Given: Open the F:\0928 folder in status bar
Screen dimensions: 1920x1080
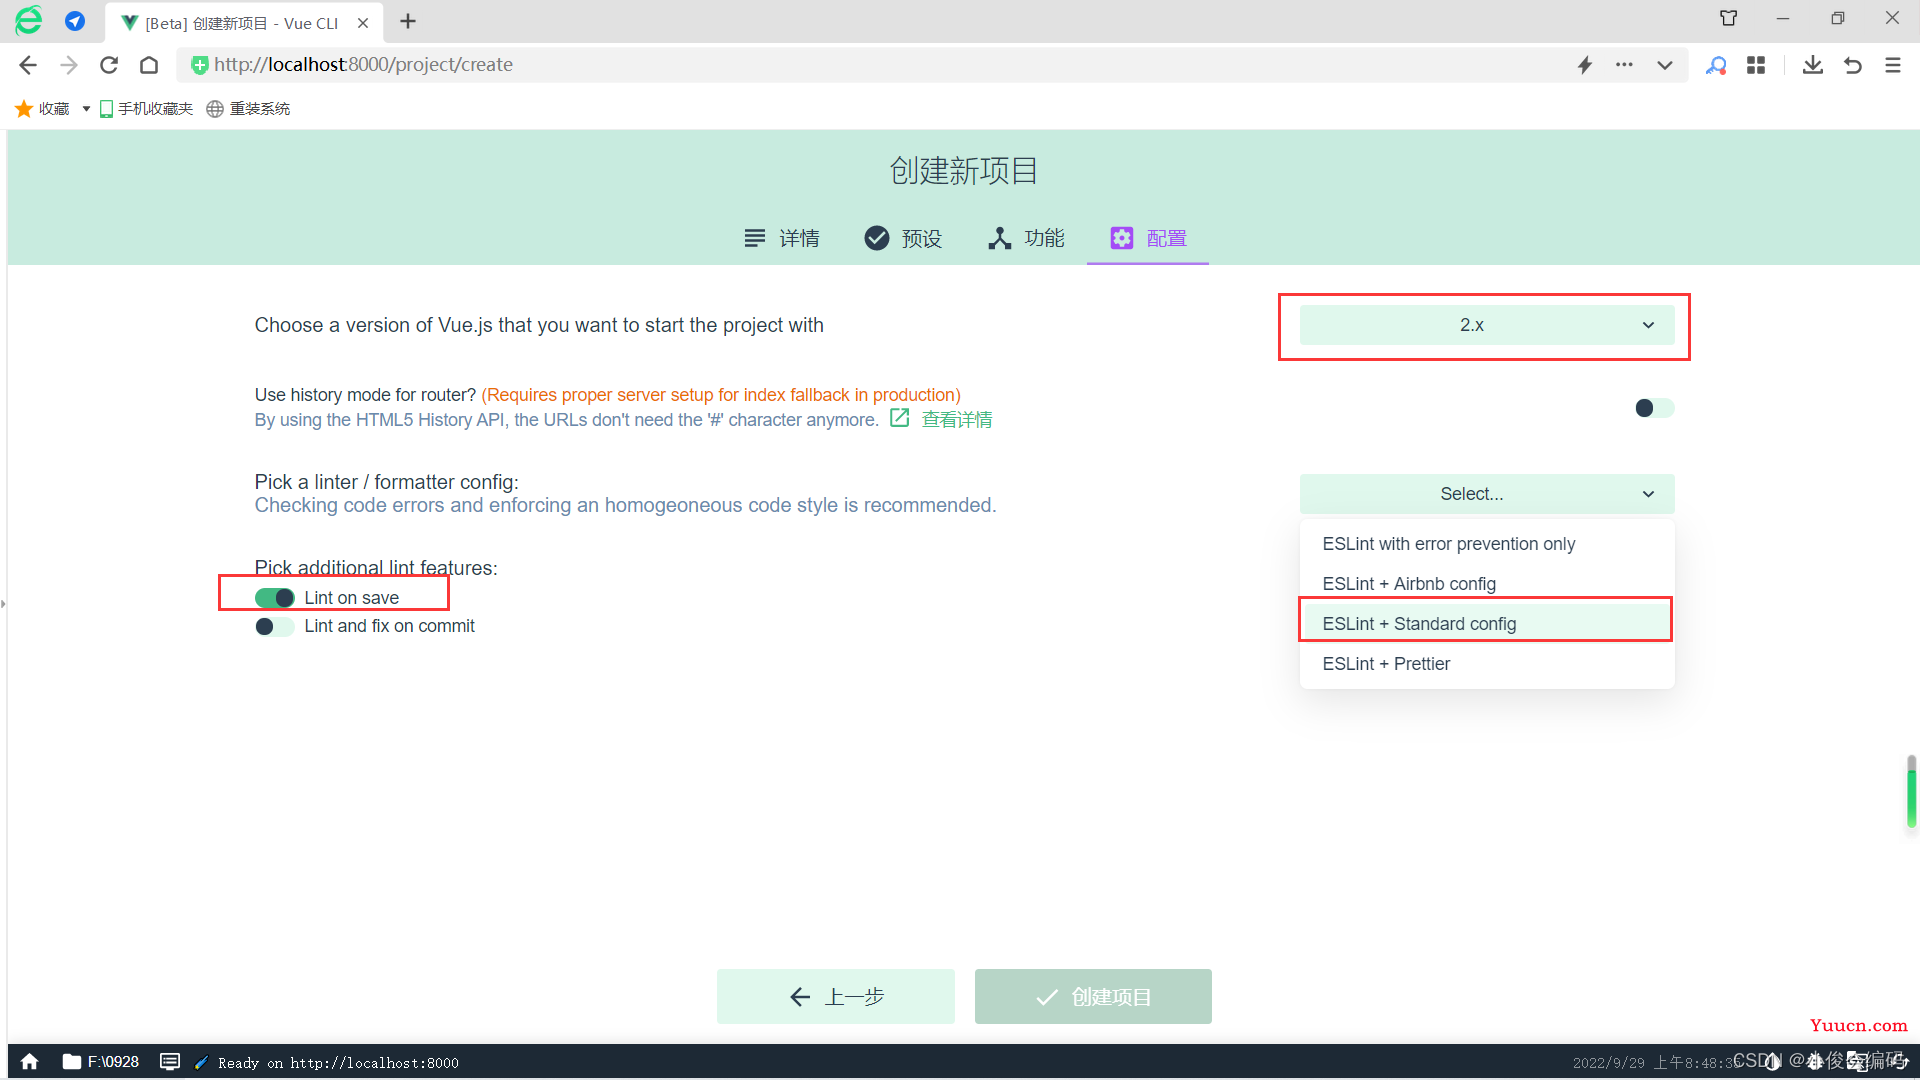Looking at the screenshot, I should click(101, 1062).
